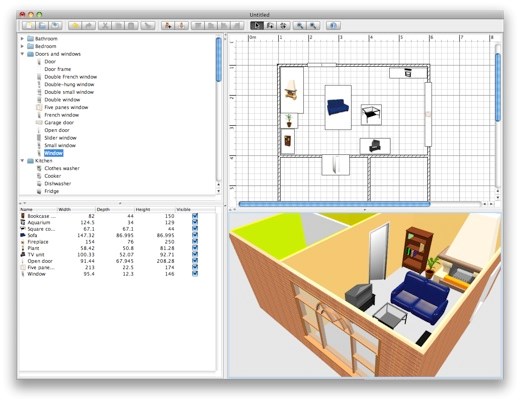
Task: Click the New home toolbar icon
Action: click(x=29, y=26)
